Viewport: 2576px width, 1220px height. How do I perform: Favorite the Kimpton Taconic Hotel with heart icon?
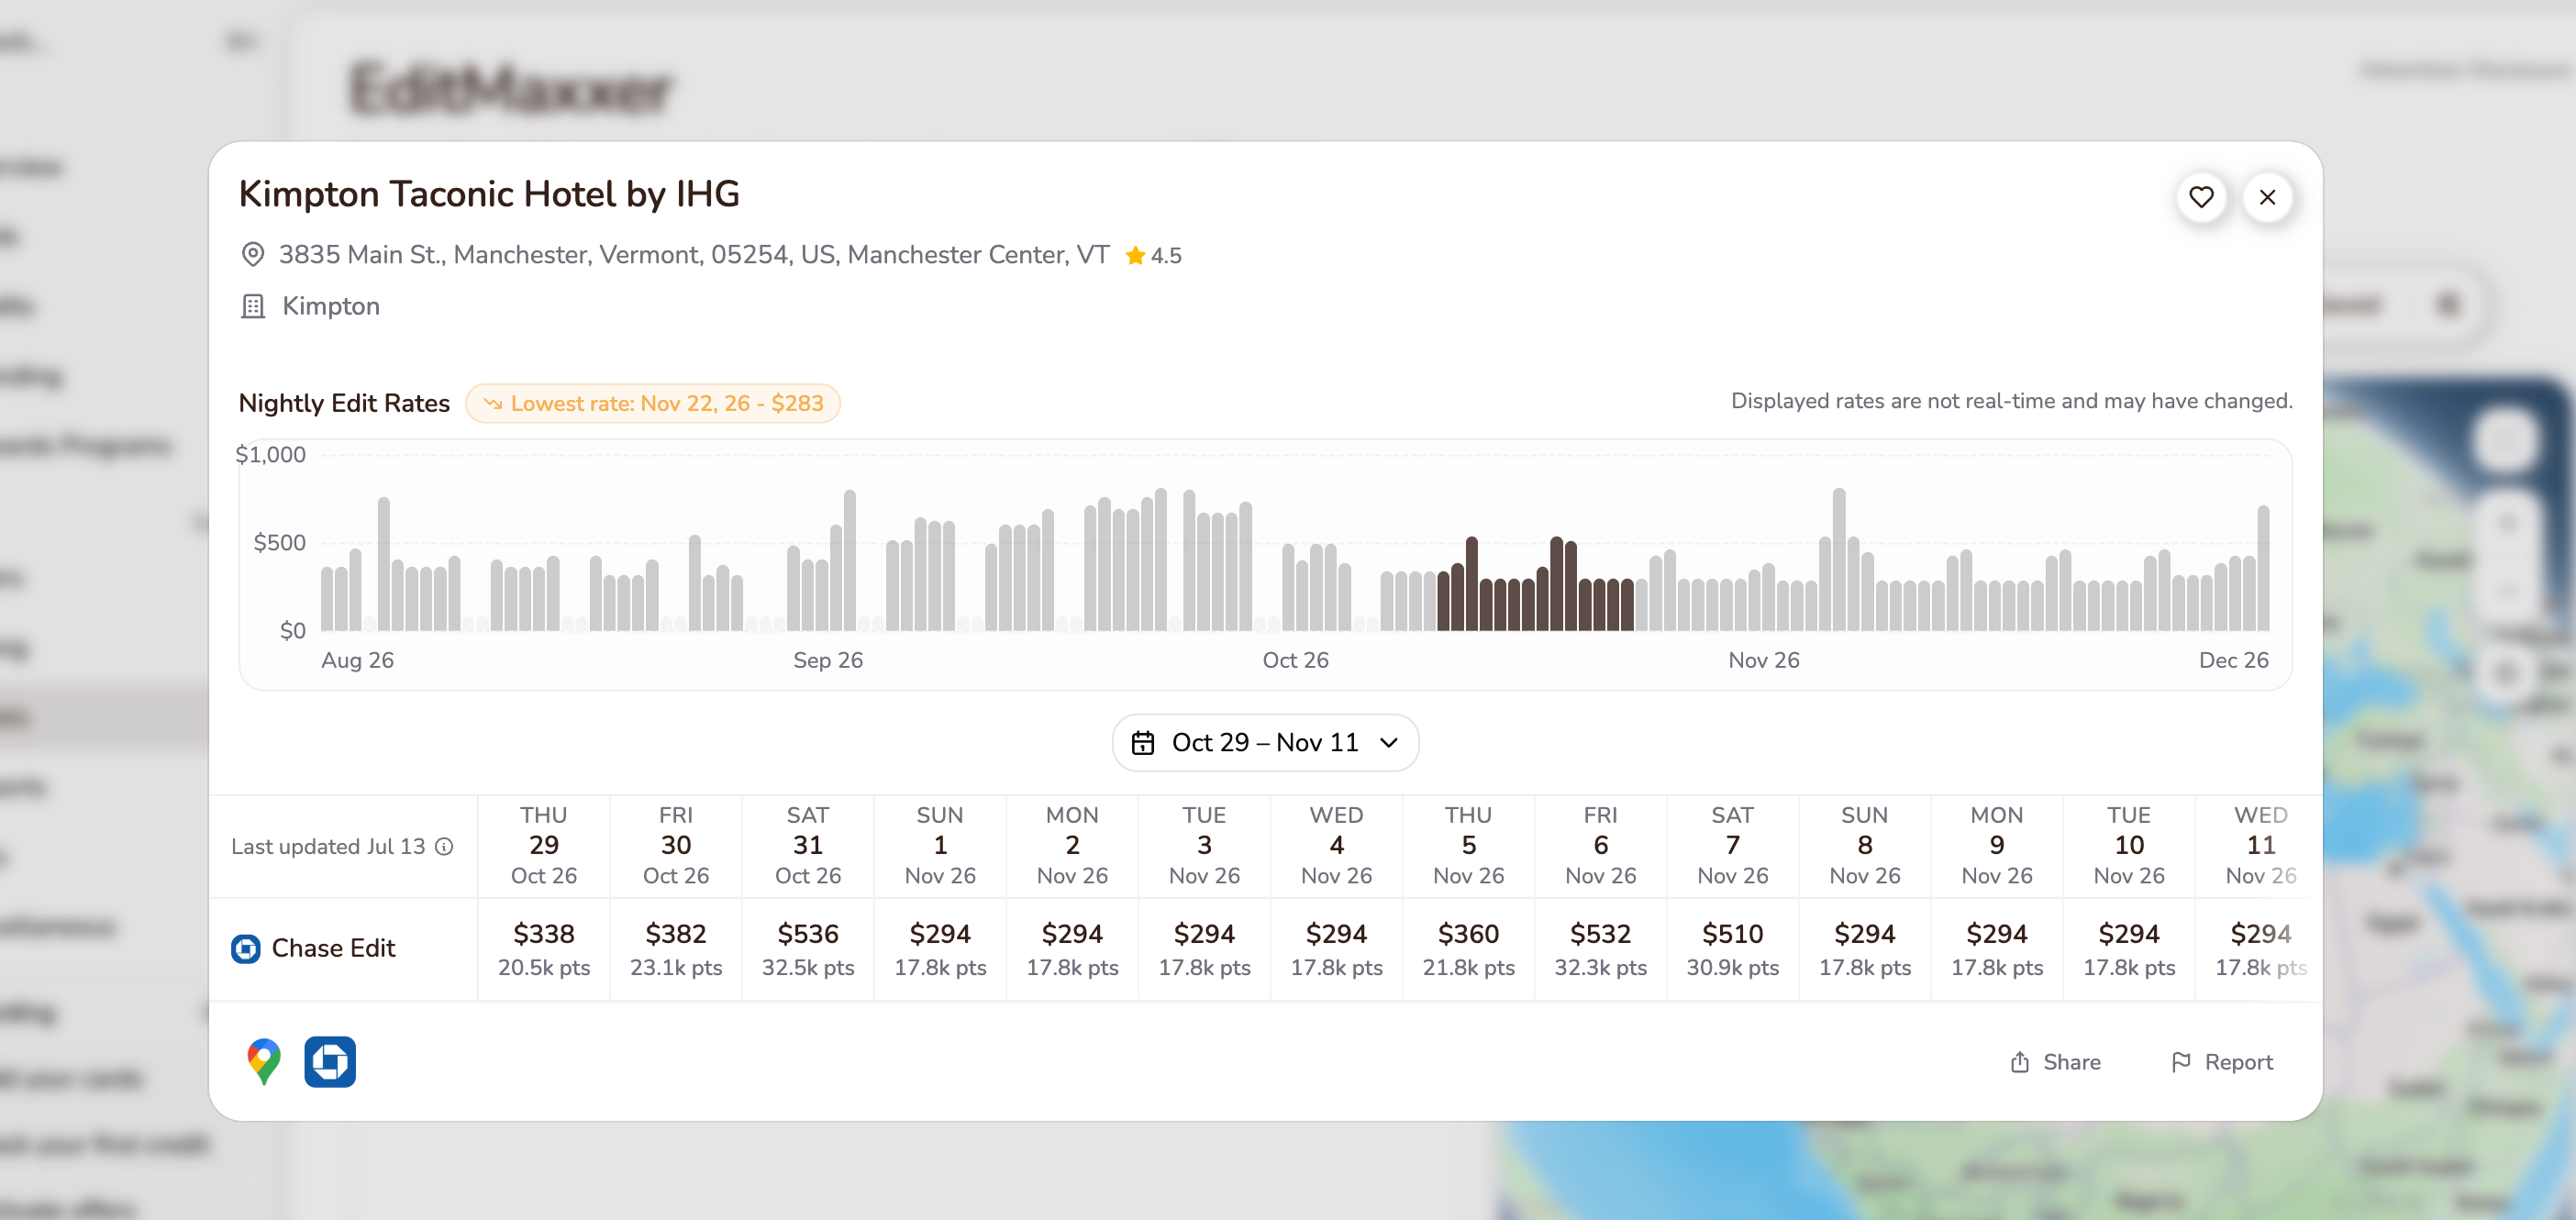click(x=2200, y=197)
